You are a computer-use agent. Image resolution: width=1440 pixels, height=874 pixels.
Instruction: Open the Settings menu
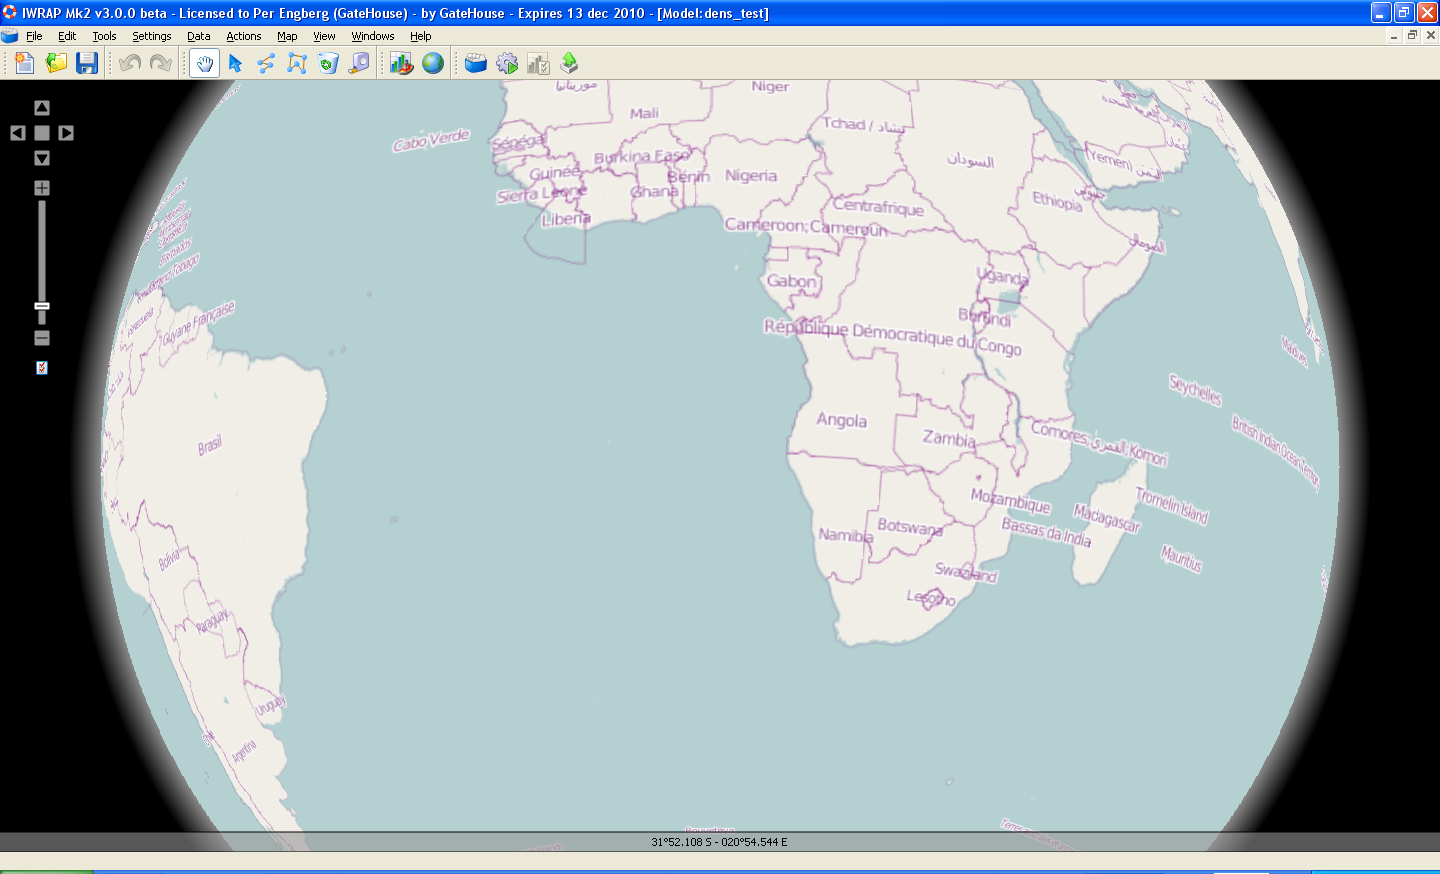pyautogui.click(x=151, y=36)
